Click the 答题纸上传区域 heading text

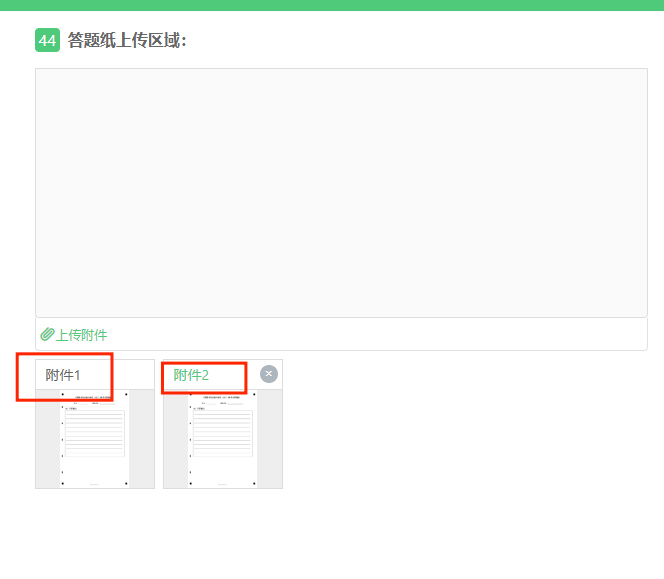click(127, 40)
